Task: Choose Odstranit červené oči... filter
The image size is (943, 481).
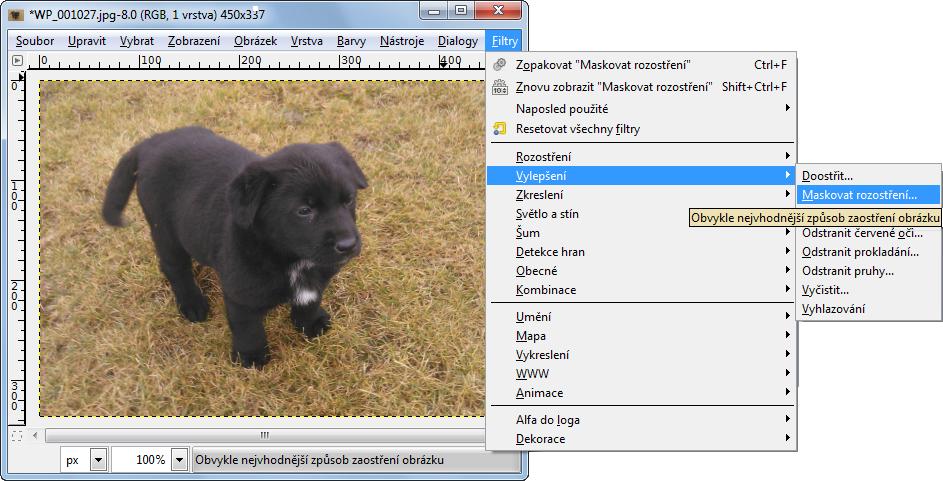Action: coord(868,233)
